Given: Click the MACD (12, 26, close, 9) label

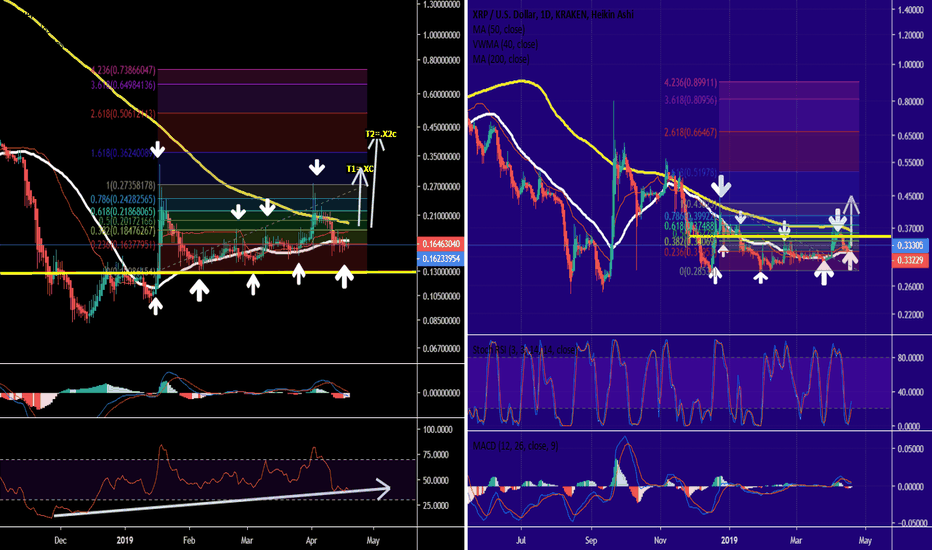Looking at the screenshot, I should pos(515,445).
